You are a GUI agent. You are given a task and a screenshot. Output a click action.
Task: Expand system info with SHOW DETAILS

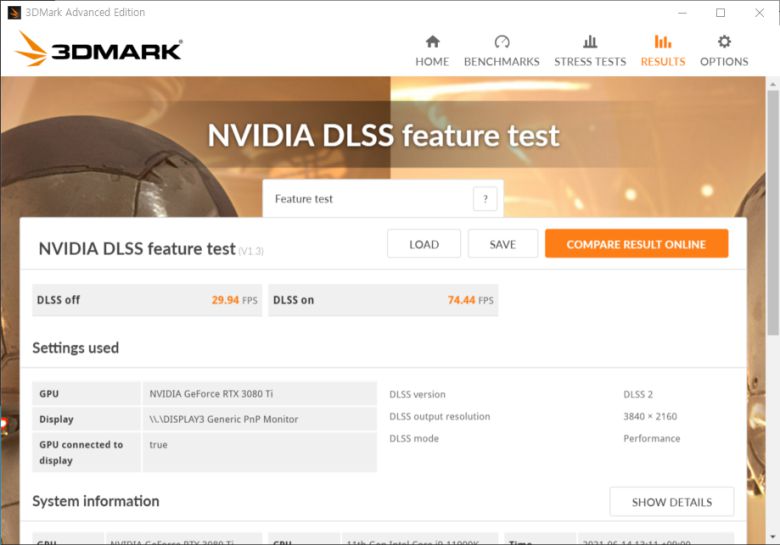click(x=671, y=502)
